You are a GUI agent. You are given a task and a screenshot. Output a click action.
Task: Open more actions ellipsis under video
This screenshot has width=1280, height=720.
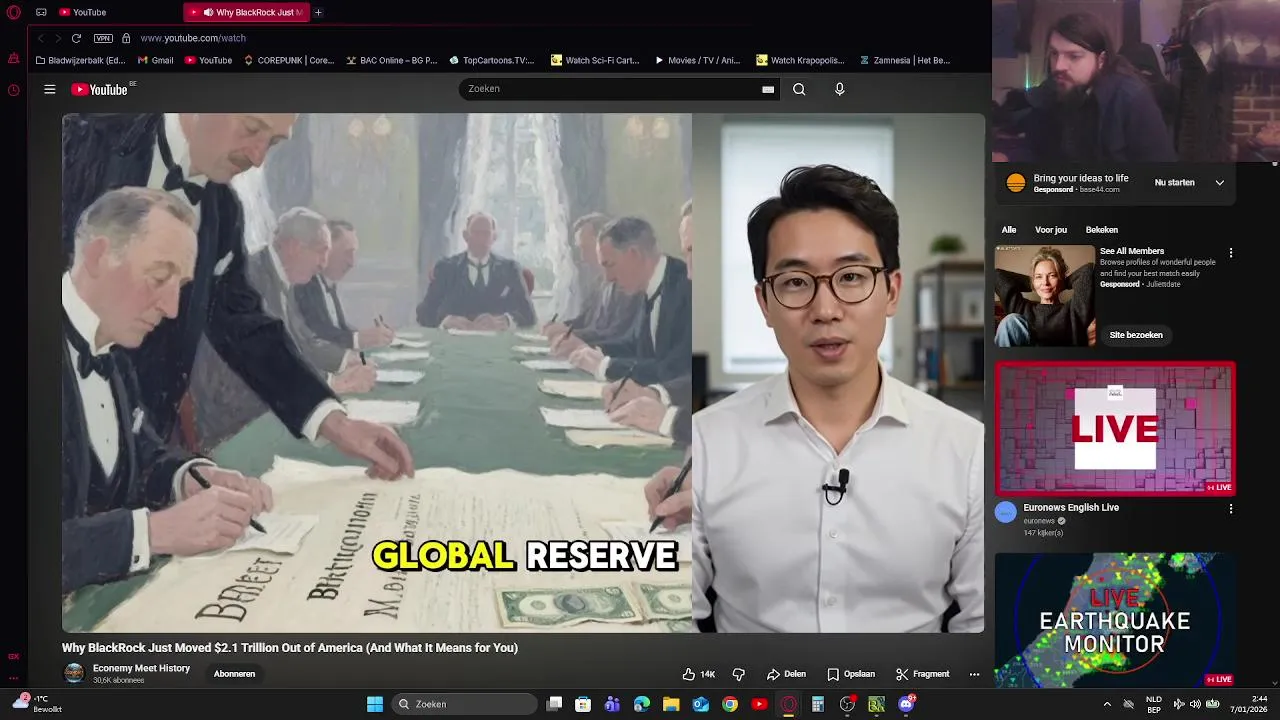pos(974,674)
